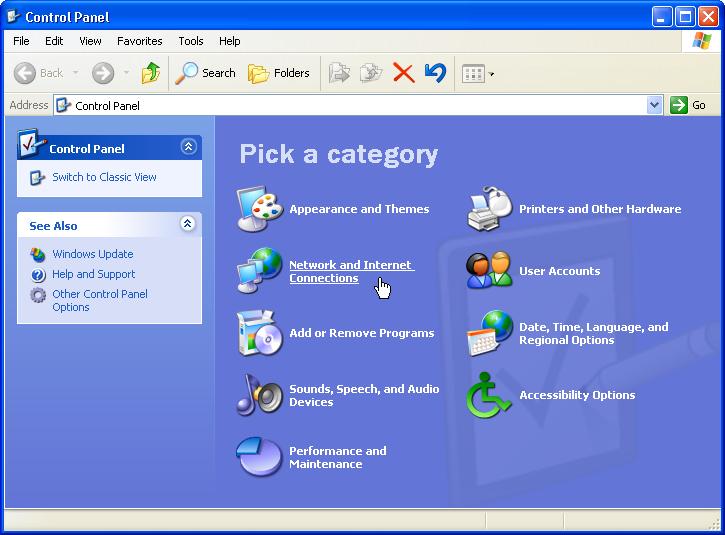725x535 pixels.
Task: Click the Help and Support question icon
Action: (38, 275)
